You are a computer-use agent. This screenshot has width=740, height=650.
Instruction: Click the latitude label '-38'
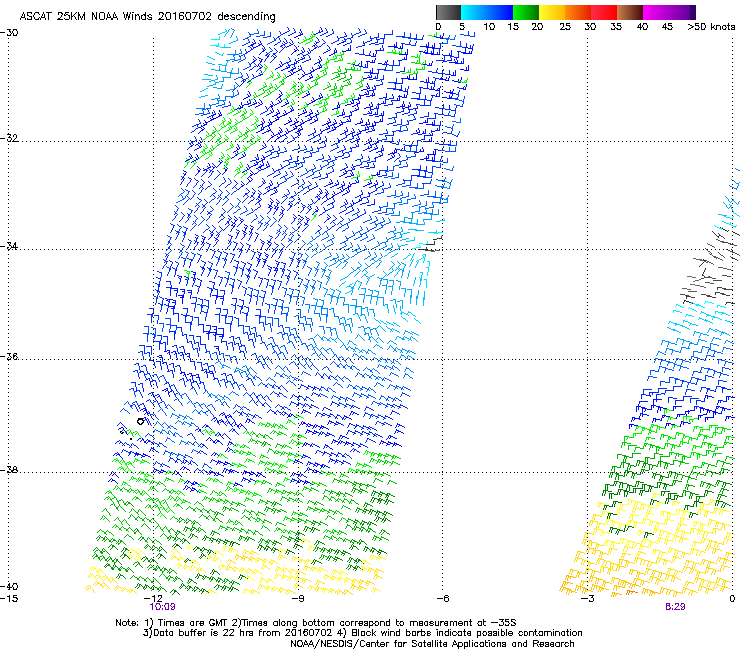click(x=9, y=470)
